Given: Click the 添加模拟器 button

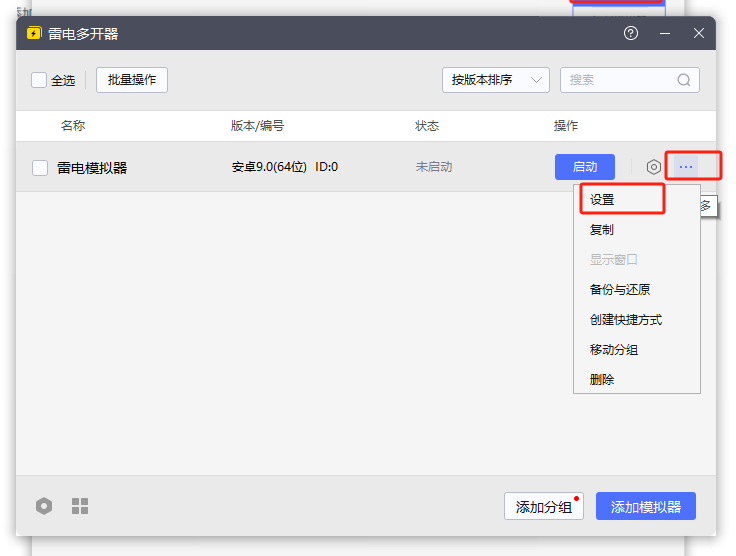Looking at the screenshot, I should [646, 506].
